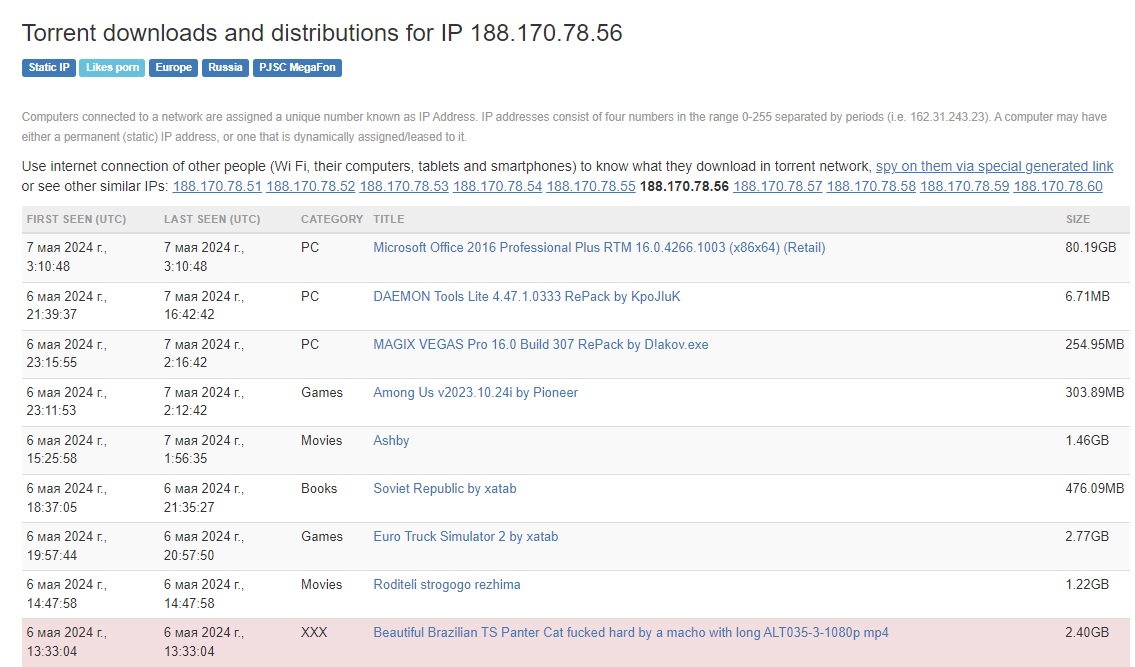The image size is (1135, 667).
Task: Open the spy on them via special generated link
Action: click(x=995, y=167)
